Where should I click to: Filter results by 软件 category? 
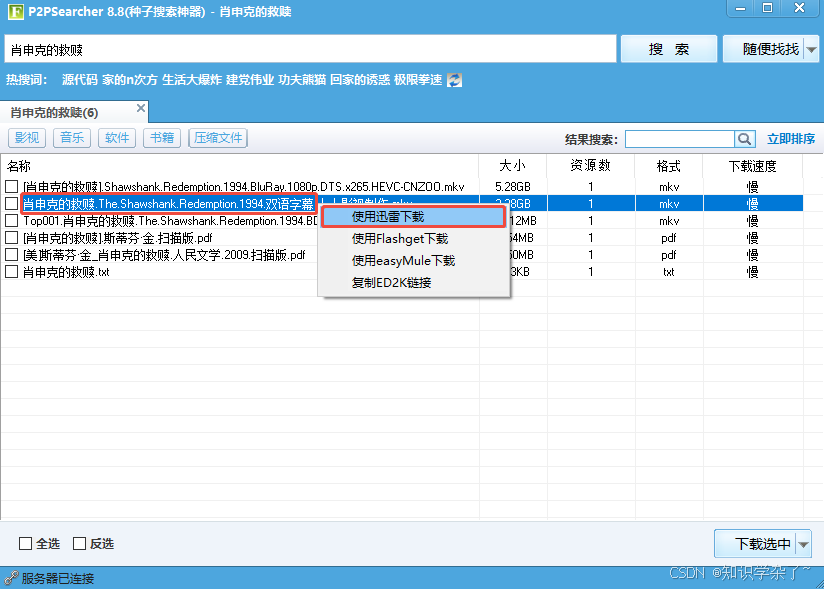117,138
